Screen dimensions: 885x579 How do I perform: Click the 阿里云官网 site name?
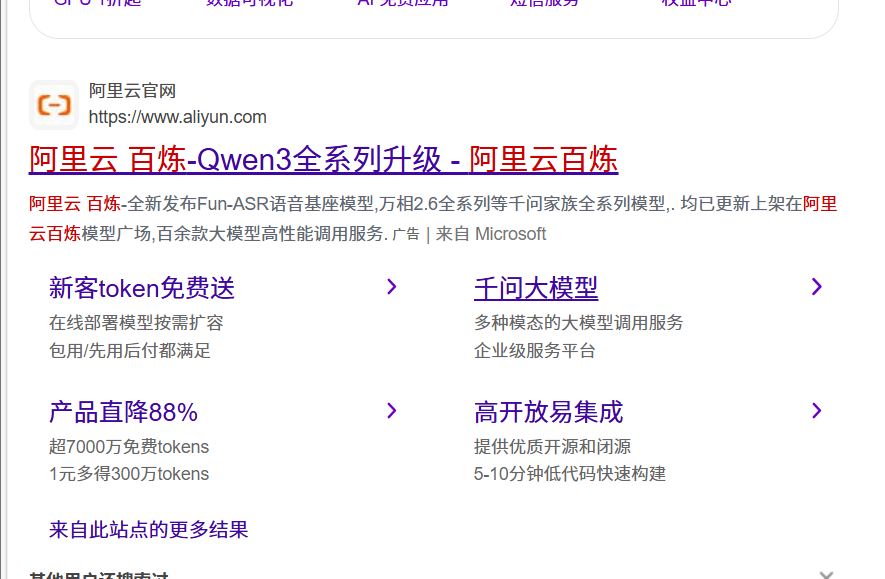(132, 91)
